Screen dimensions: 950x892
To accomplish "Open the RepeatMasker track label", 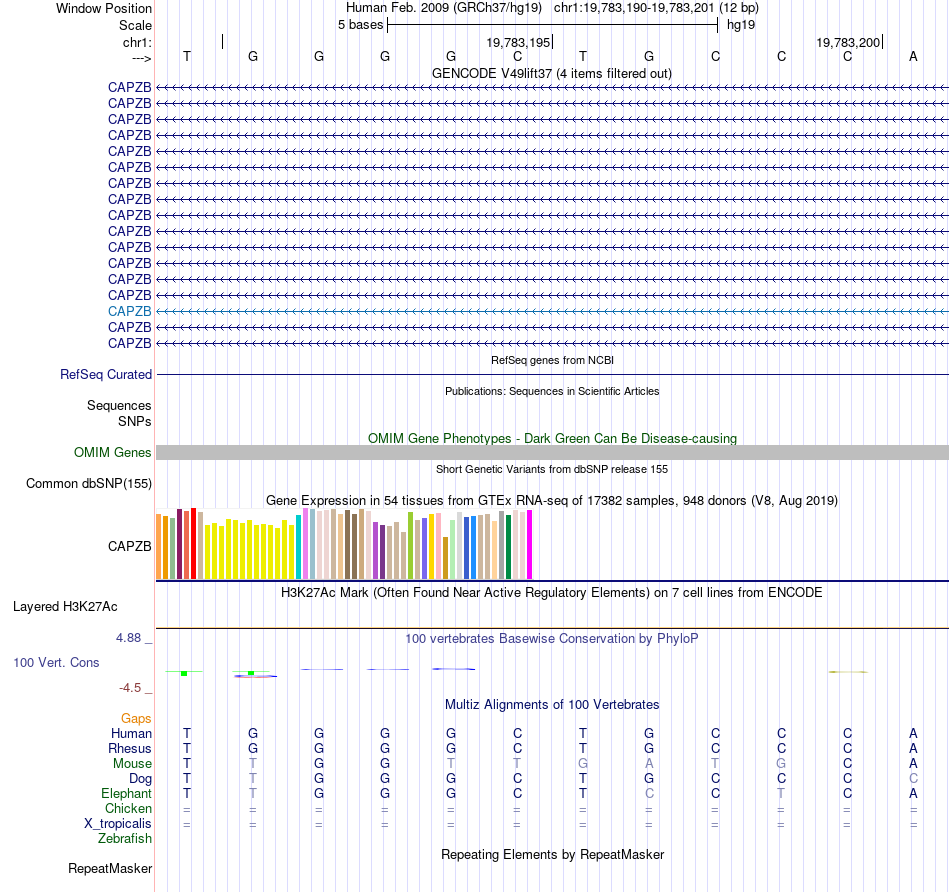I will coord(110,868).
